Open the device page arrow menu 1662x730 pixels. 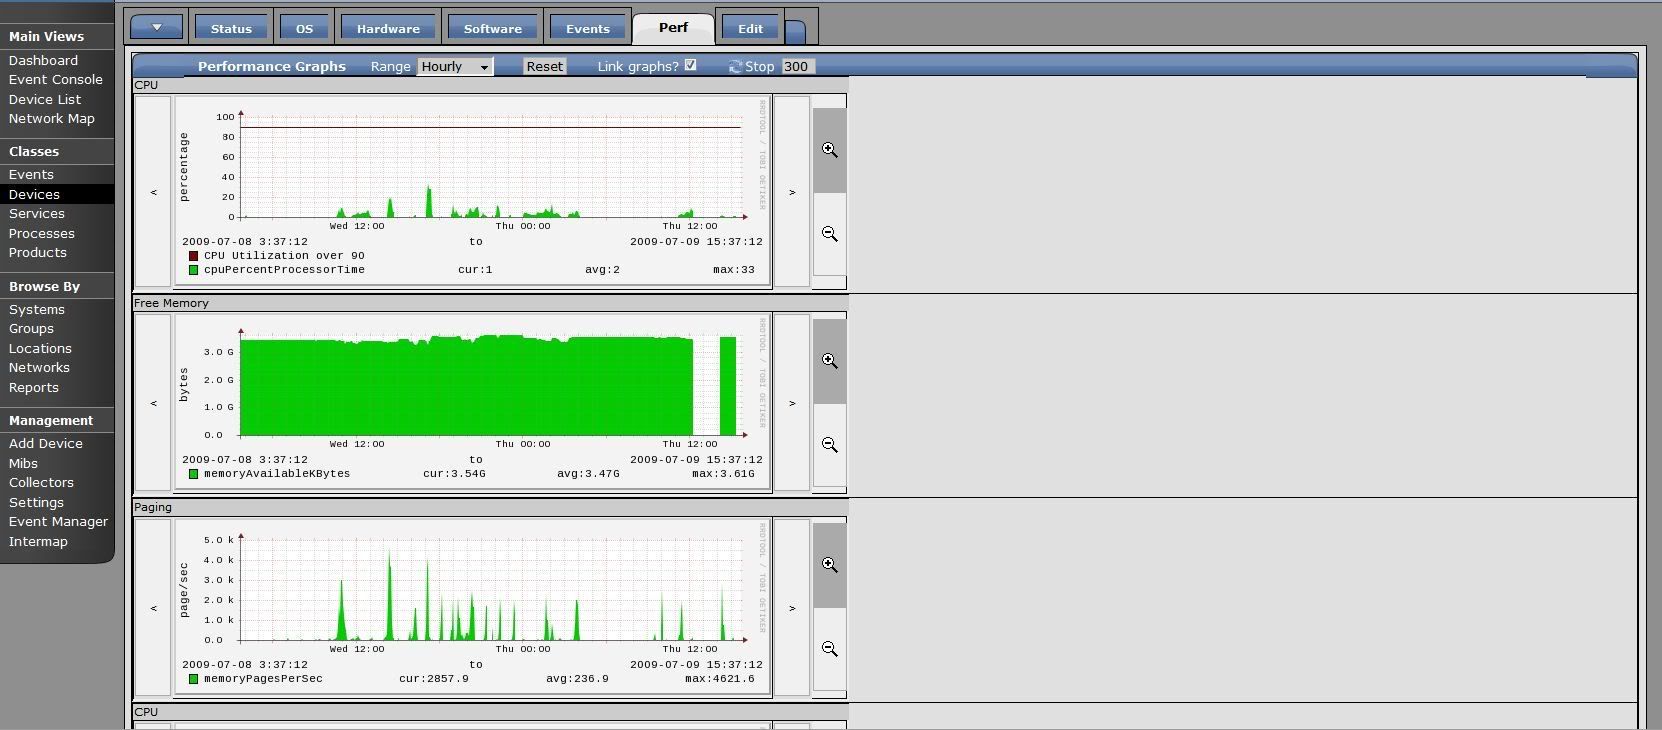pos(157,28)
